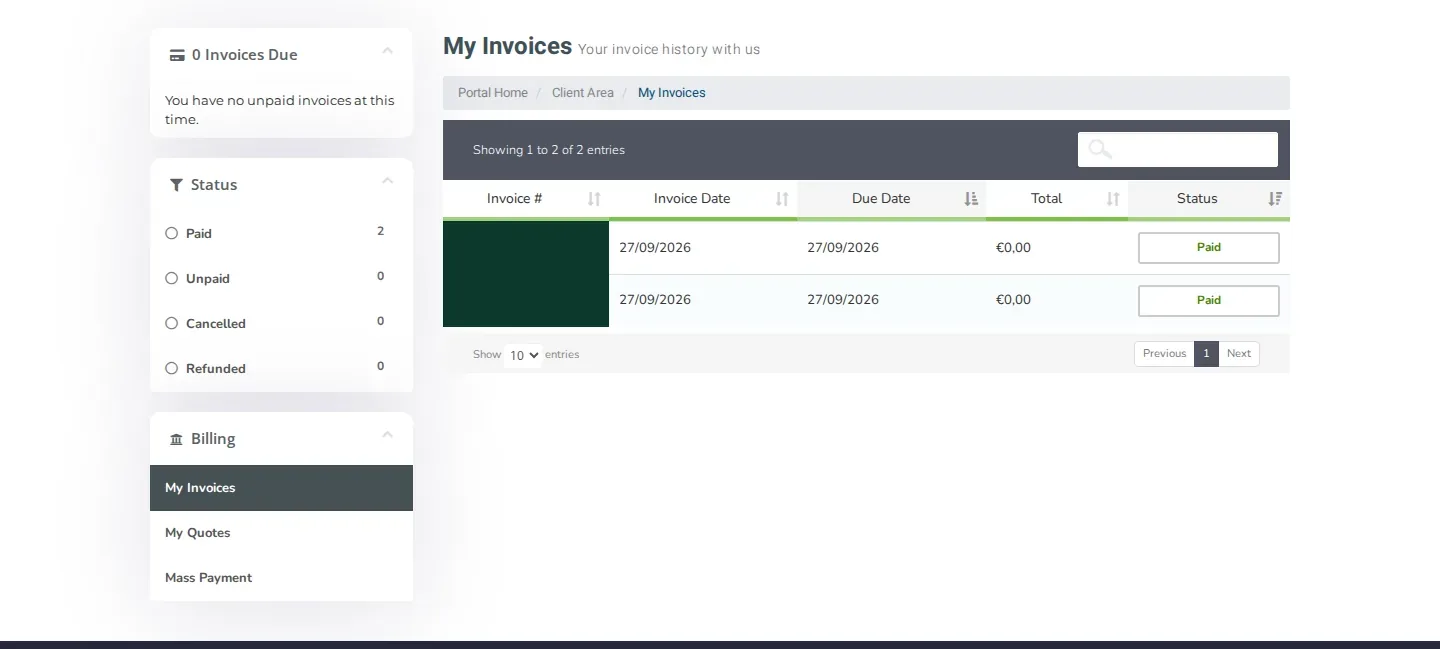Sort by Status column arrows
Image resolution: width=1440 pixels, height=649 pixels.
1275,199
